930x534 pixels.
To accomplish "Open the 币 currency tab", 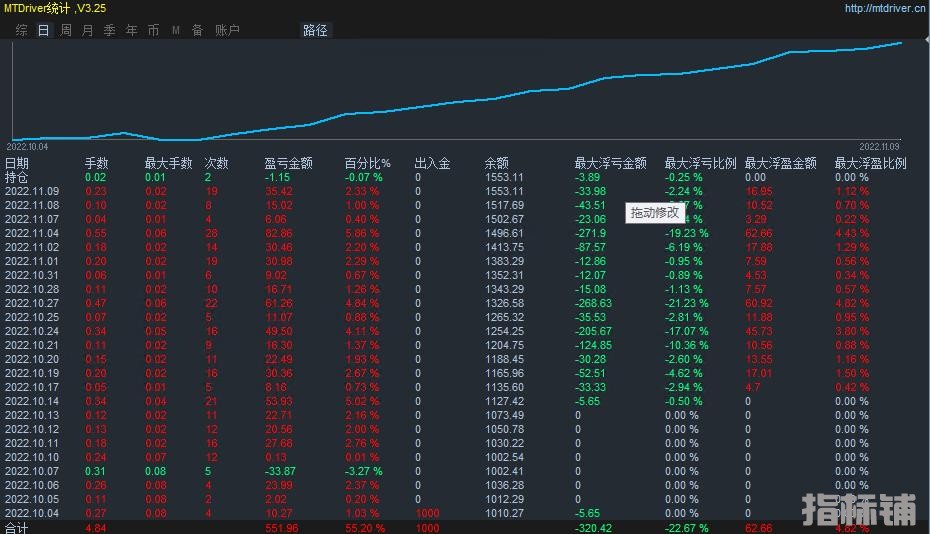I will click(153, 30).
